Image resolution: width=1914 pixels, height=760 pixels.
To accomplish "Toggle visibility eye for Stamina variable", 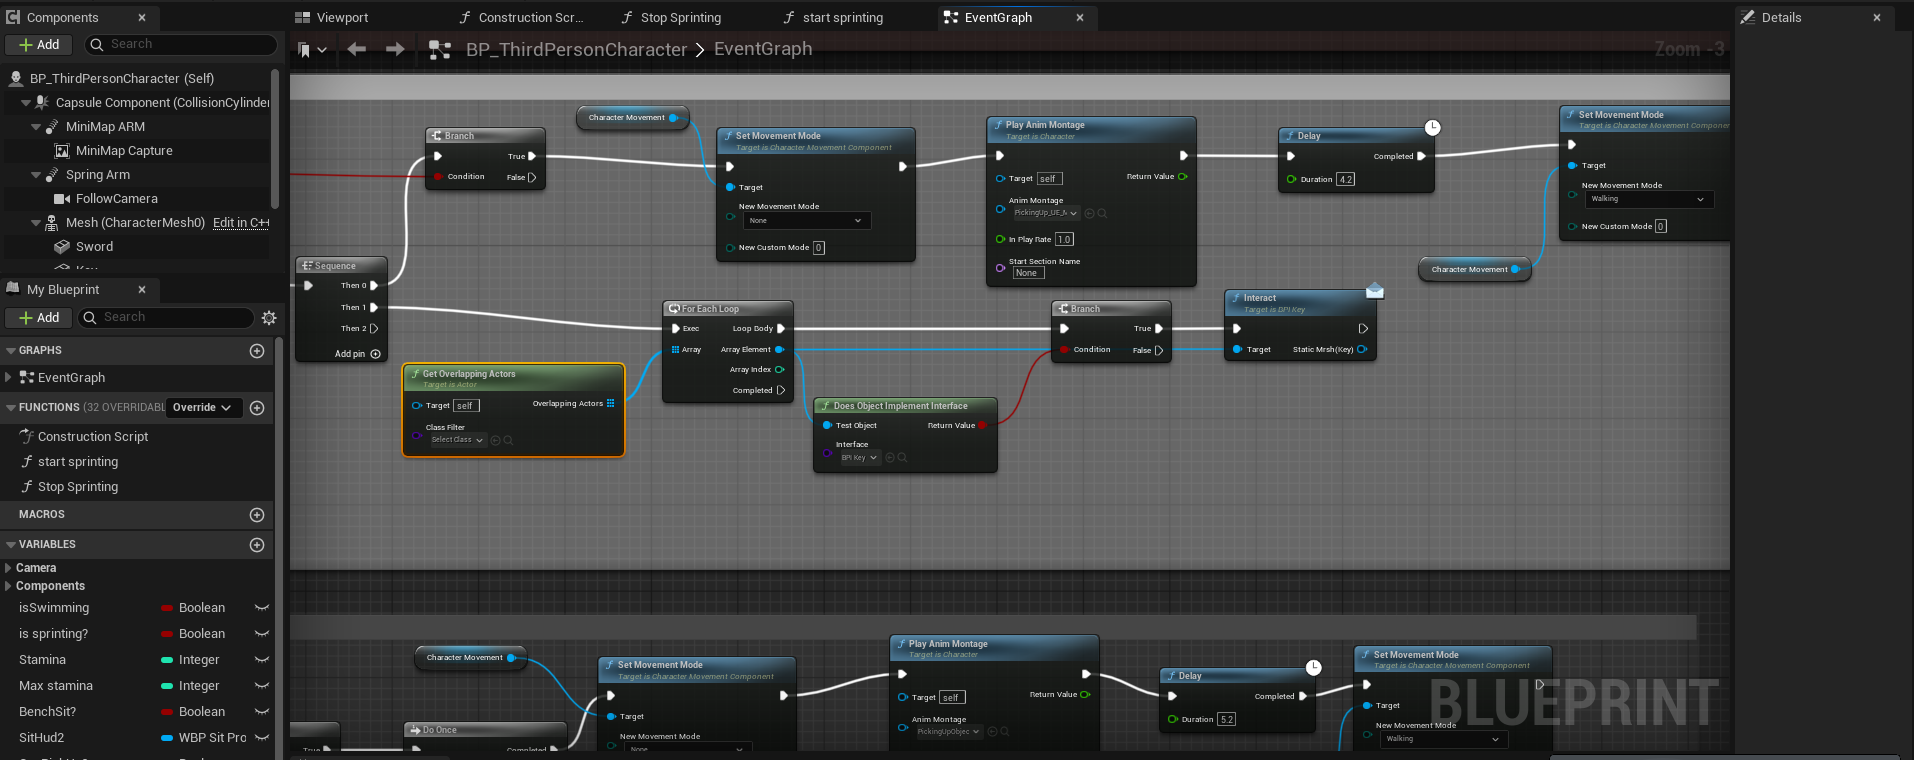I will tap(262, 660).
